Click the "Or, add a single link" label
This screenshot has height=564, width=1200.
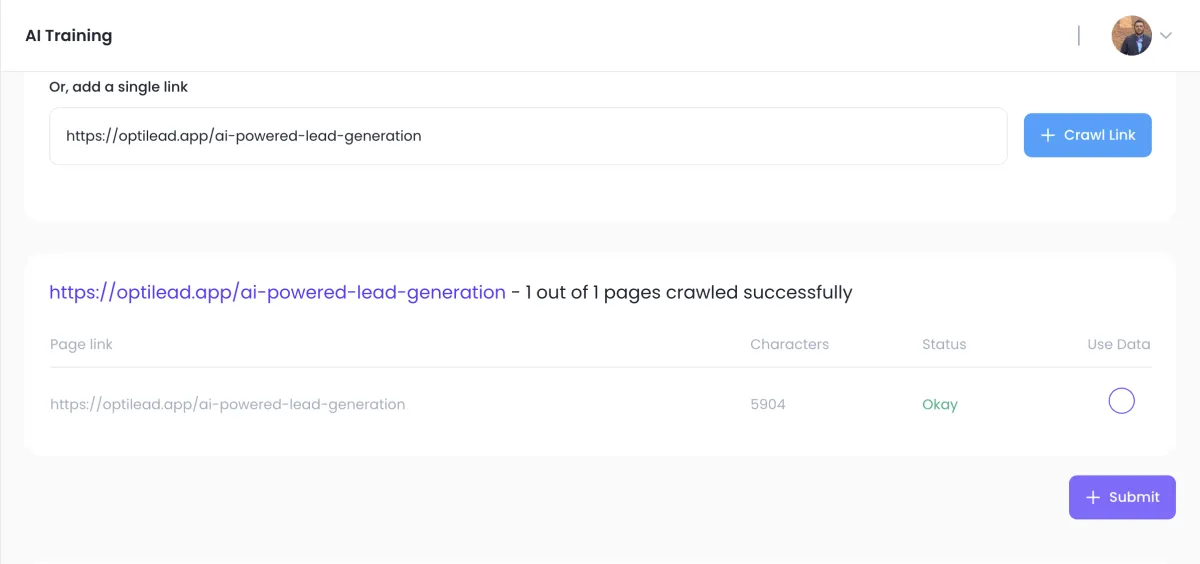[x=118, y=87]
